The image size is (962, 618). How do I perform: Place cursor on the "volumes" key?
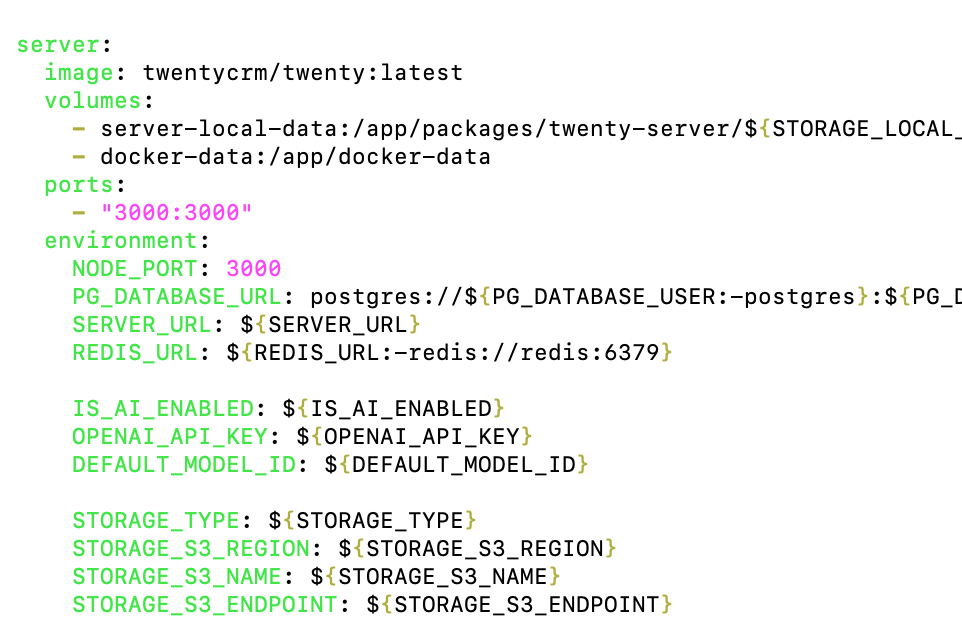(93, 101)
